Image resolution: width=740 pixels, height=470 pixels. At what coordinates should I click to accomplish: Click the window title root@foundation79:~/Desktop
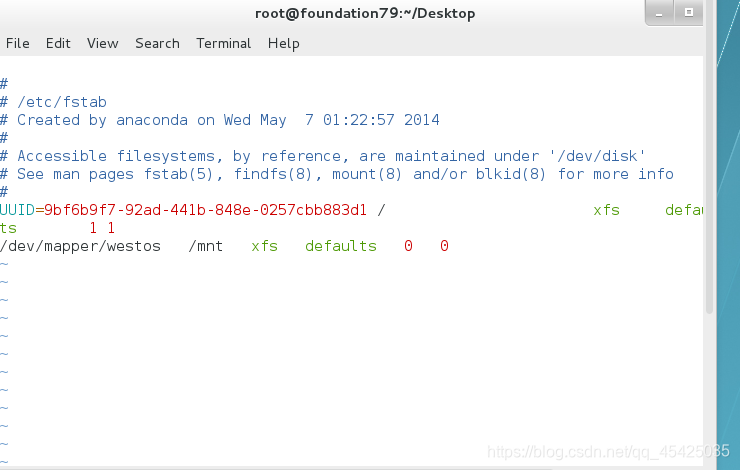[365, 13]
